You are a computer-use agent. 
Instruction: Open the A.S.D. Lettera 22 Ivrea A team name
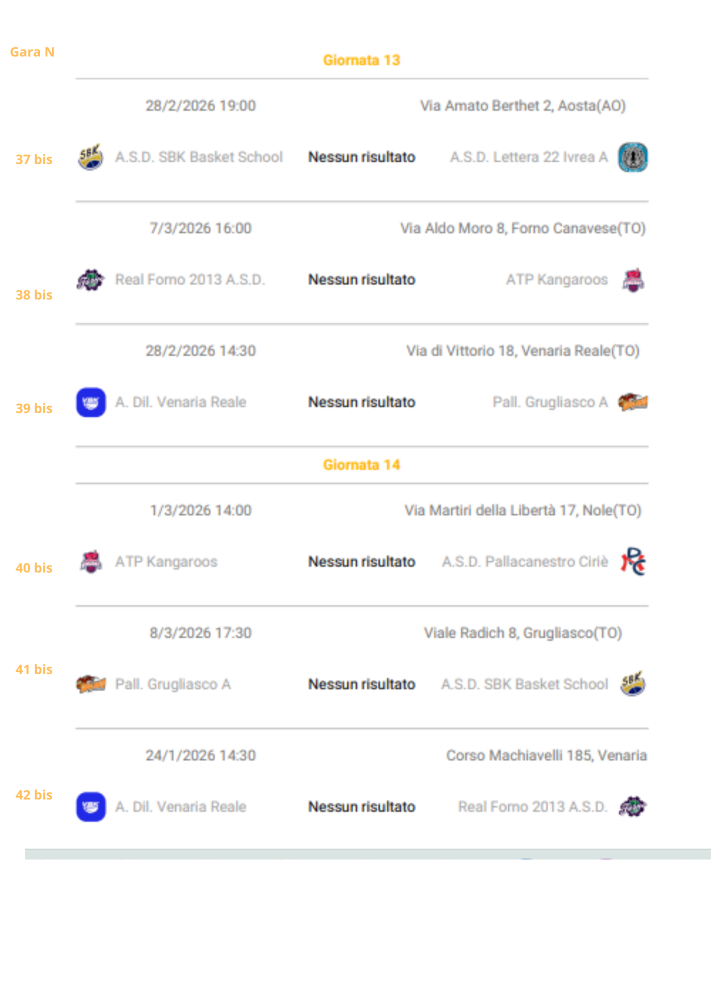click(528, 157)
